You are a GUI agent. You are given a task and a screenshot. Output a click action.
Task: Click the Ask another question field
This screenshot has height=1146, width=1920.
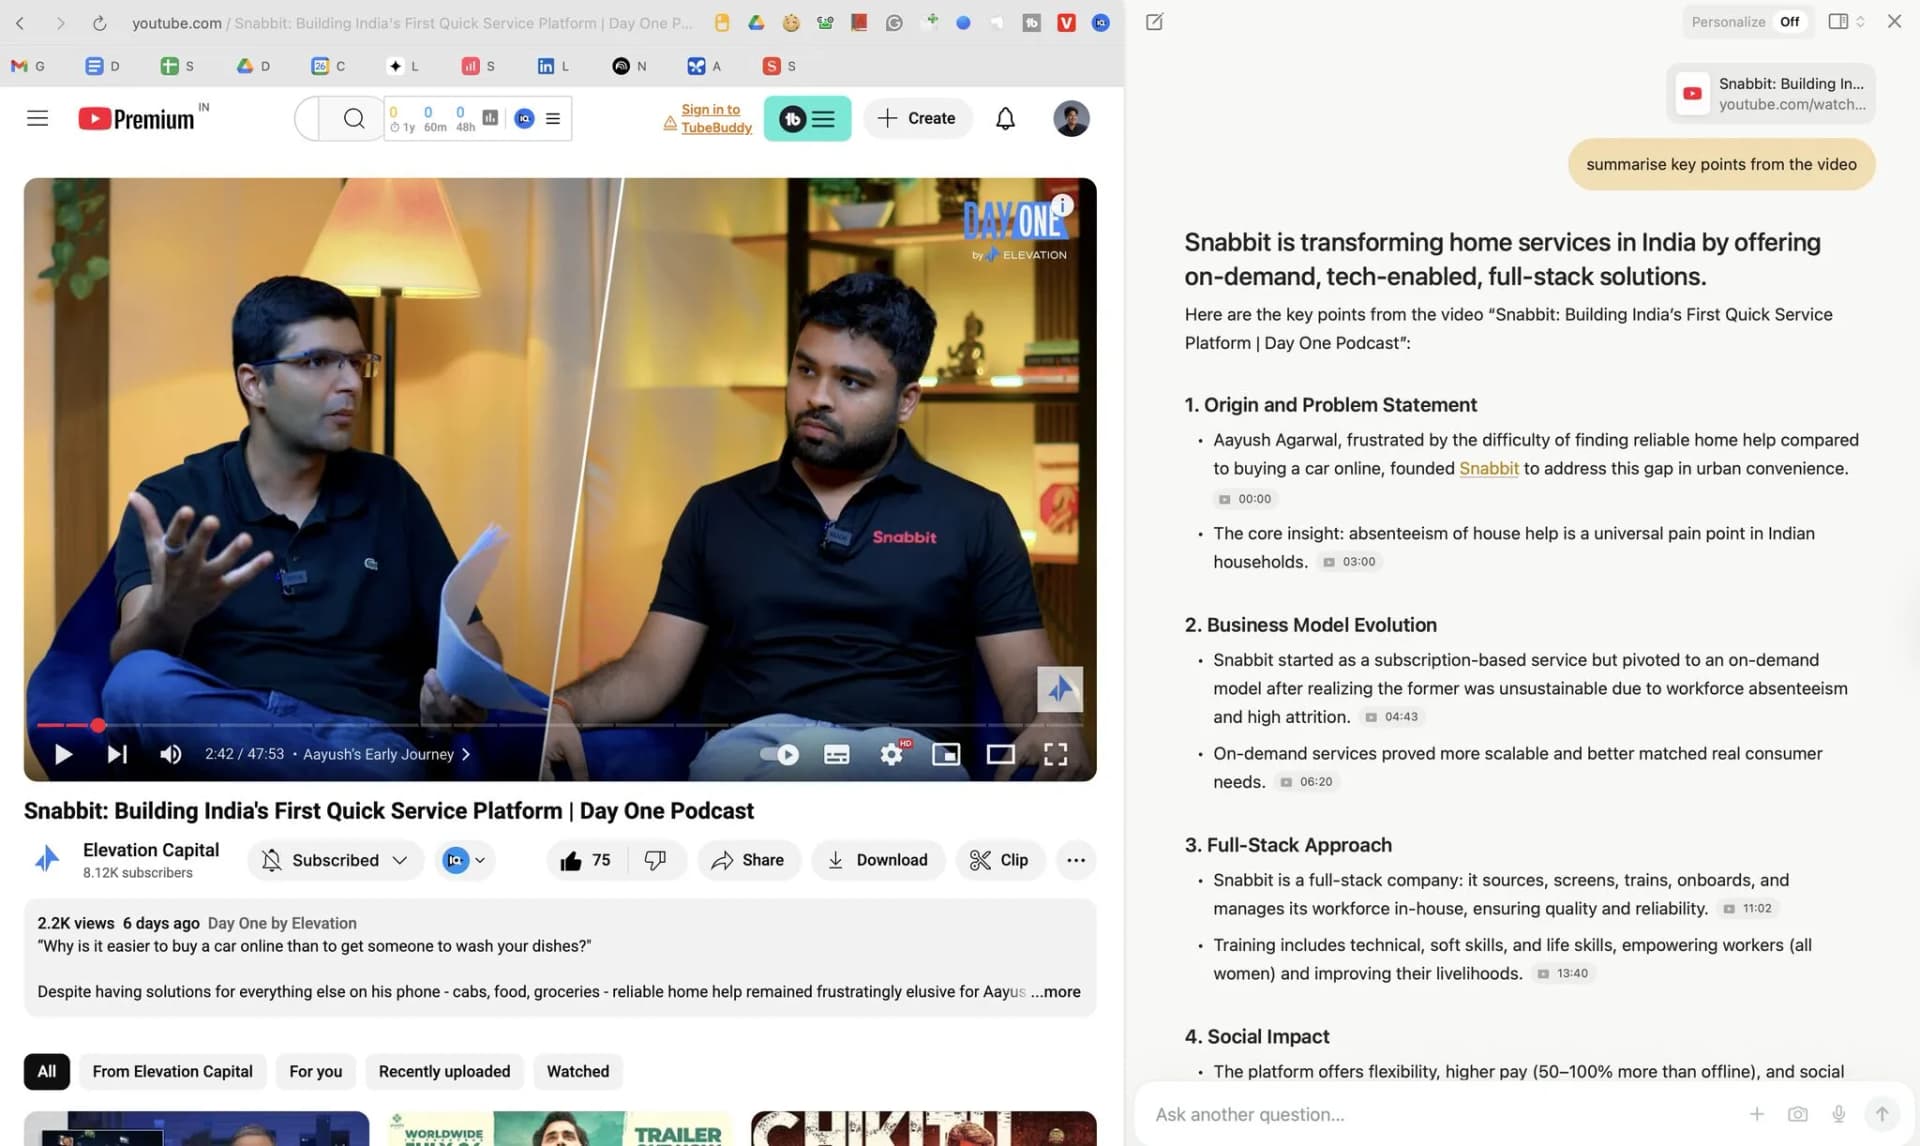pyautogui.click(x=1440, y=1114)
